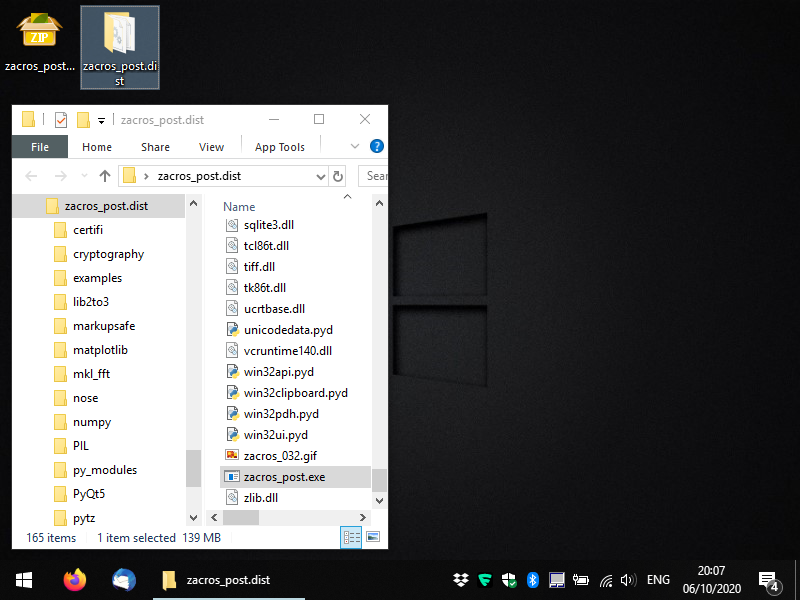800x600 pixels.
Task: Switch to details list view
Action: [351, 537]
